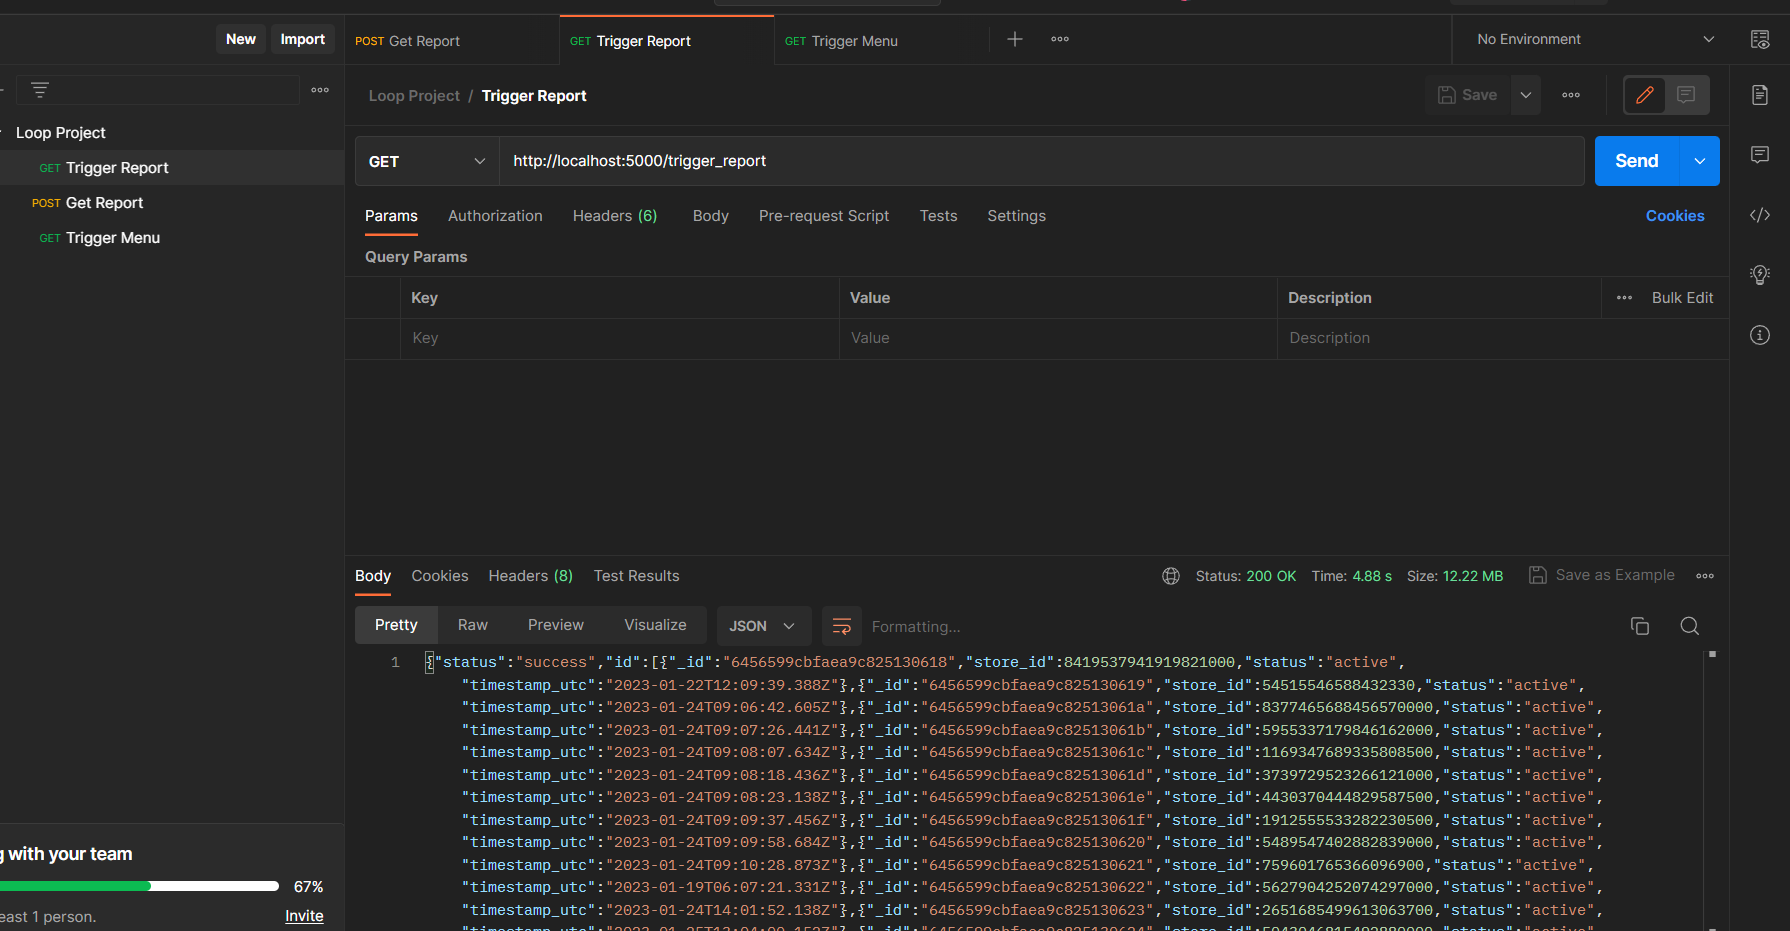Open the JSON response format dropdown
1790x931 pixels.
tap(763, 625)
